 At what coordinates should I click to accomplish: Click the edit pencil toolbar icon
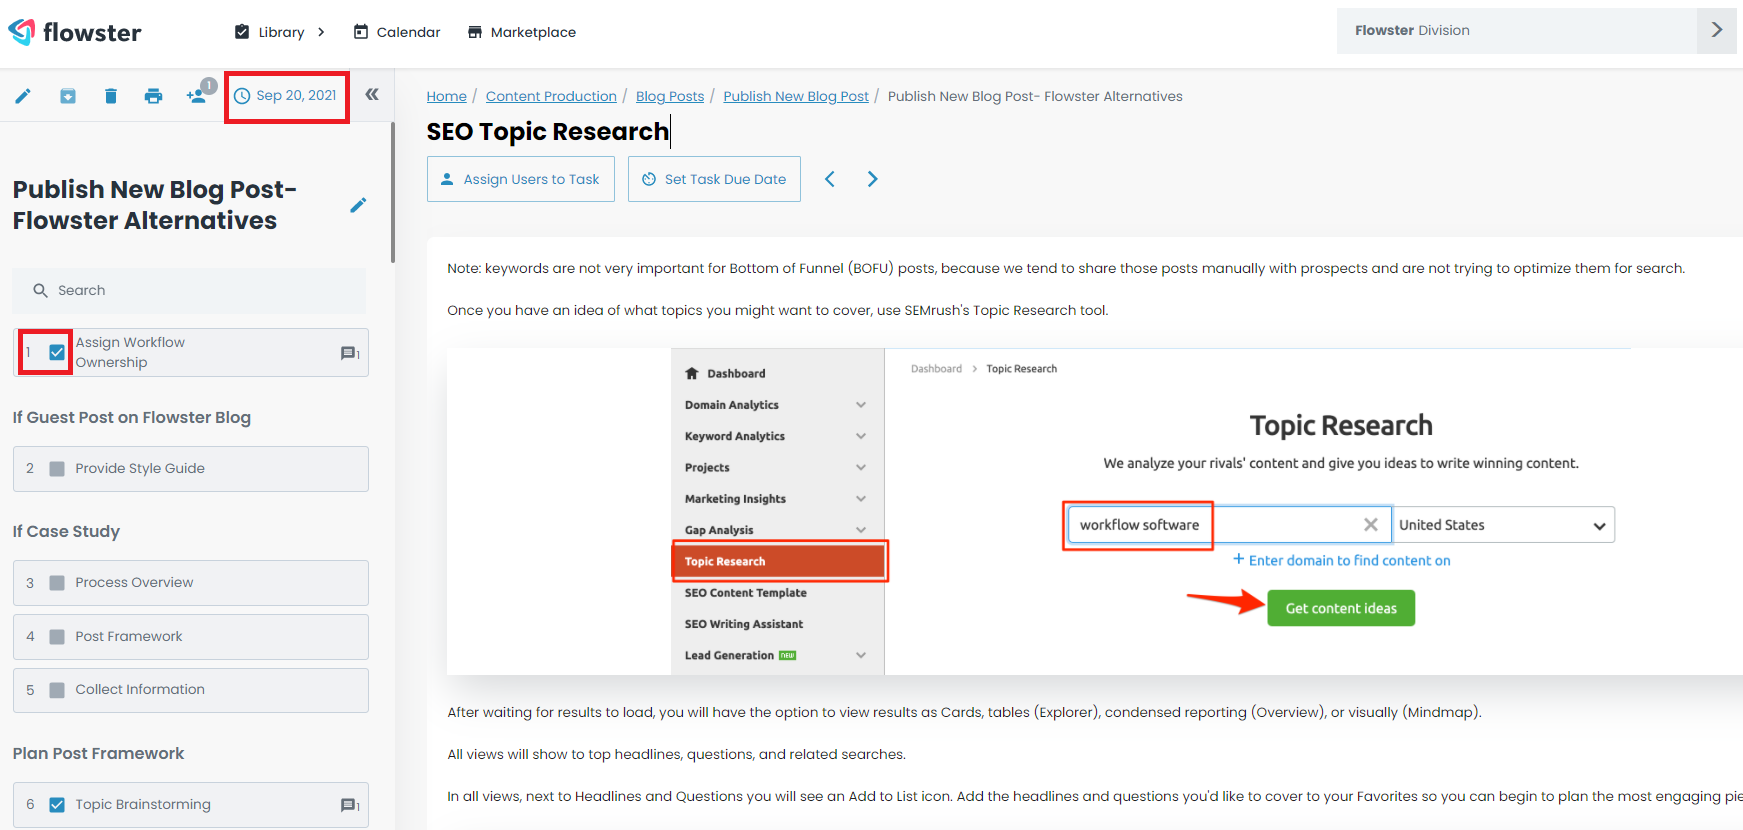(x=23, y=96)
